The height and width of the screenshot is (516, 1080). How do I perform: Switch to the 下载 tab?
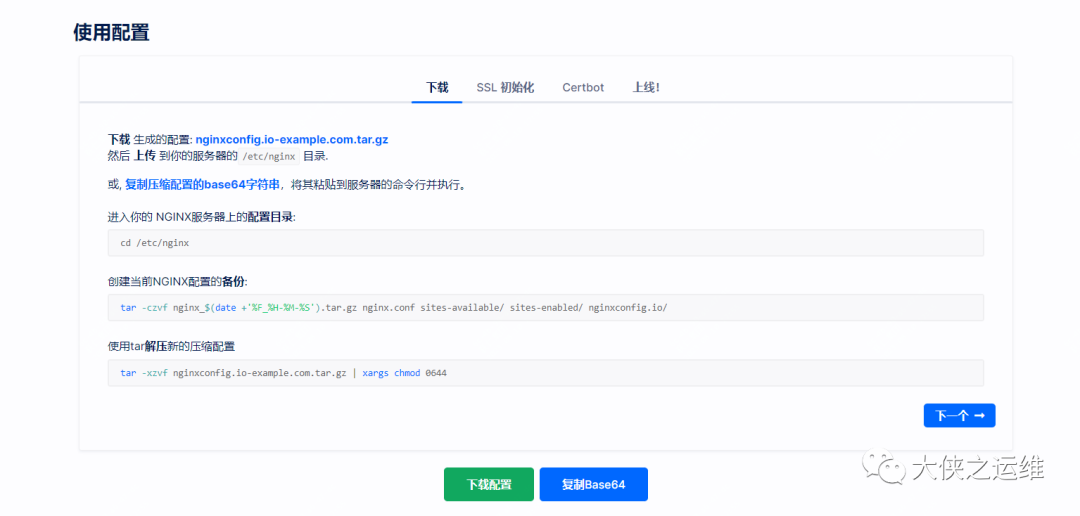coord(437,87)
